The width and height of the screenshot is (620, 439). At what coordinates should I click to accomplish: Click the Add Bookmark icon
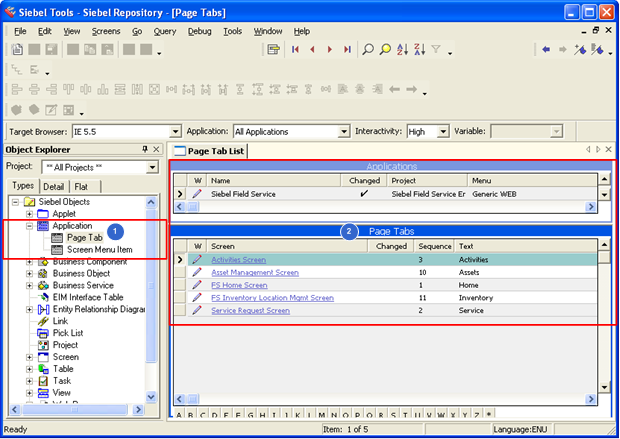pos(580,49)
